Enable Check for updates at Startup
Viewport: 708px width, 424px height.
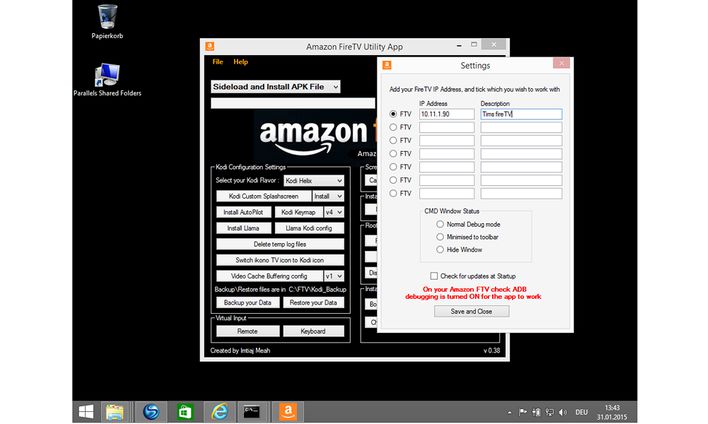point(434,276)
